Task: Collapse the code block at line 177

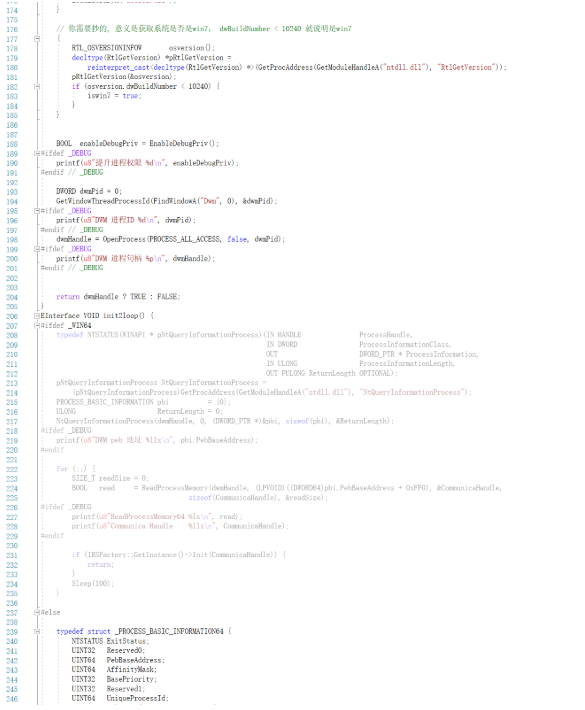Action: [x=37, y=39]
